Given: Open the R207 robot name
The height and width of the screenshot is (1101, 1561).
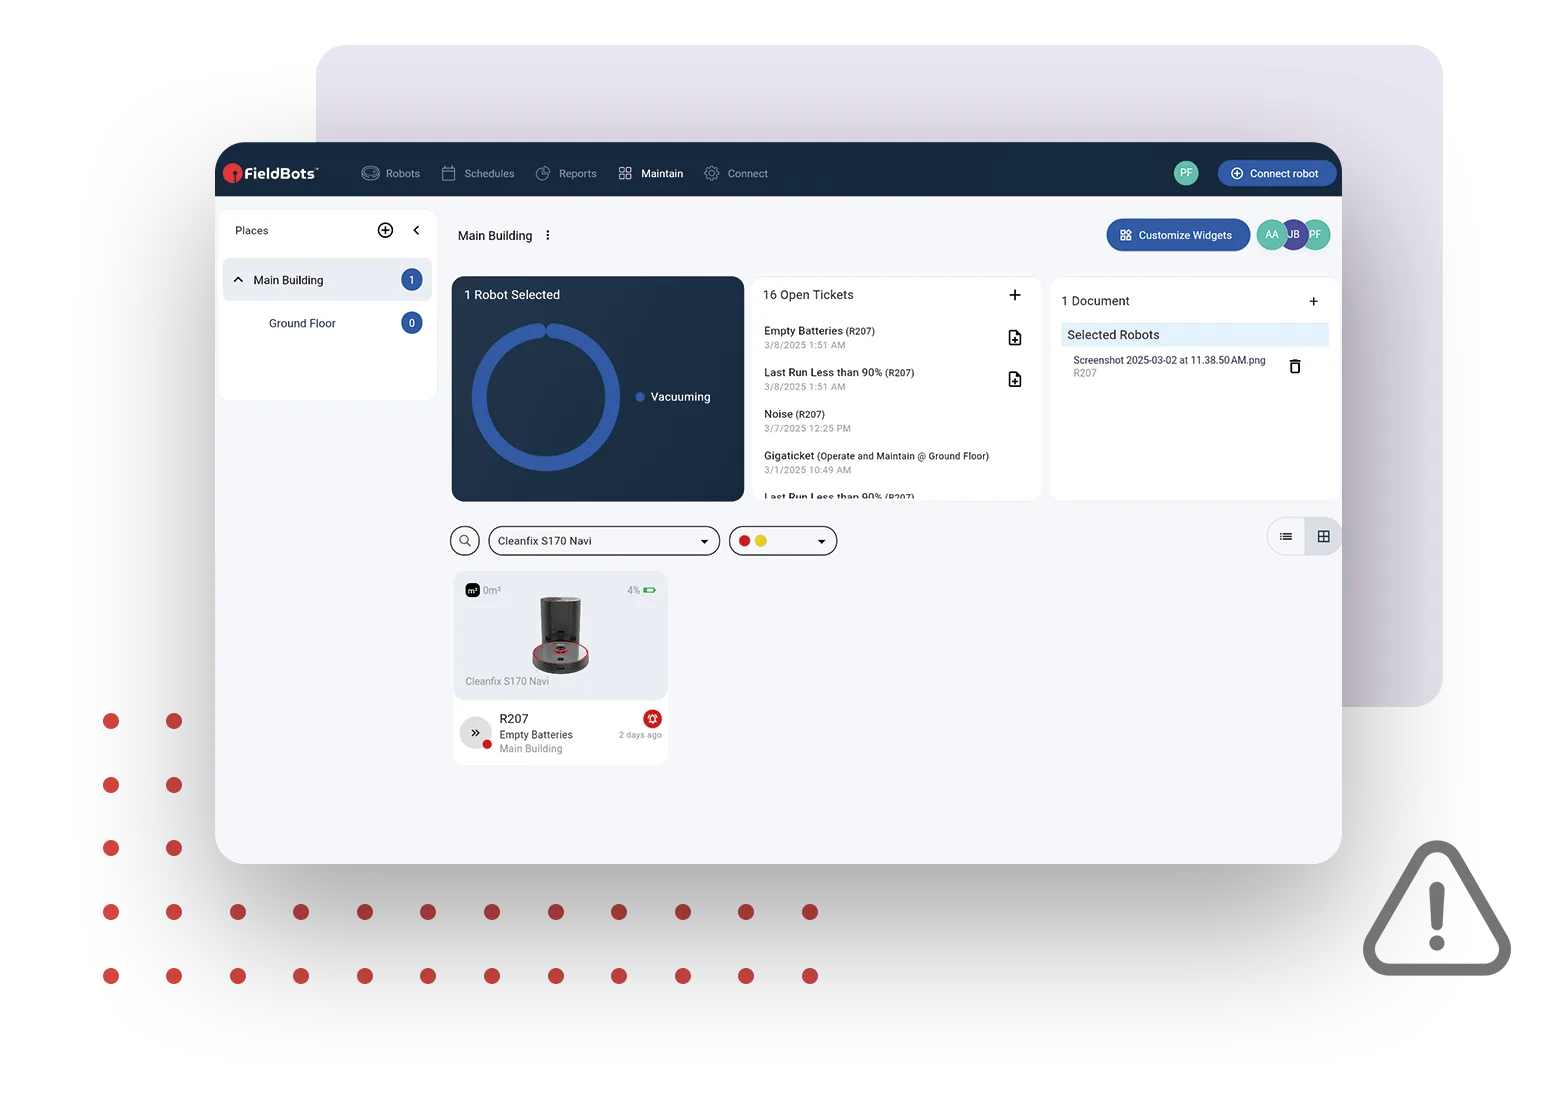Looking at the screenshot, I should 514,719.
